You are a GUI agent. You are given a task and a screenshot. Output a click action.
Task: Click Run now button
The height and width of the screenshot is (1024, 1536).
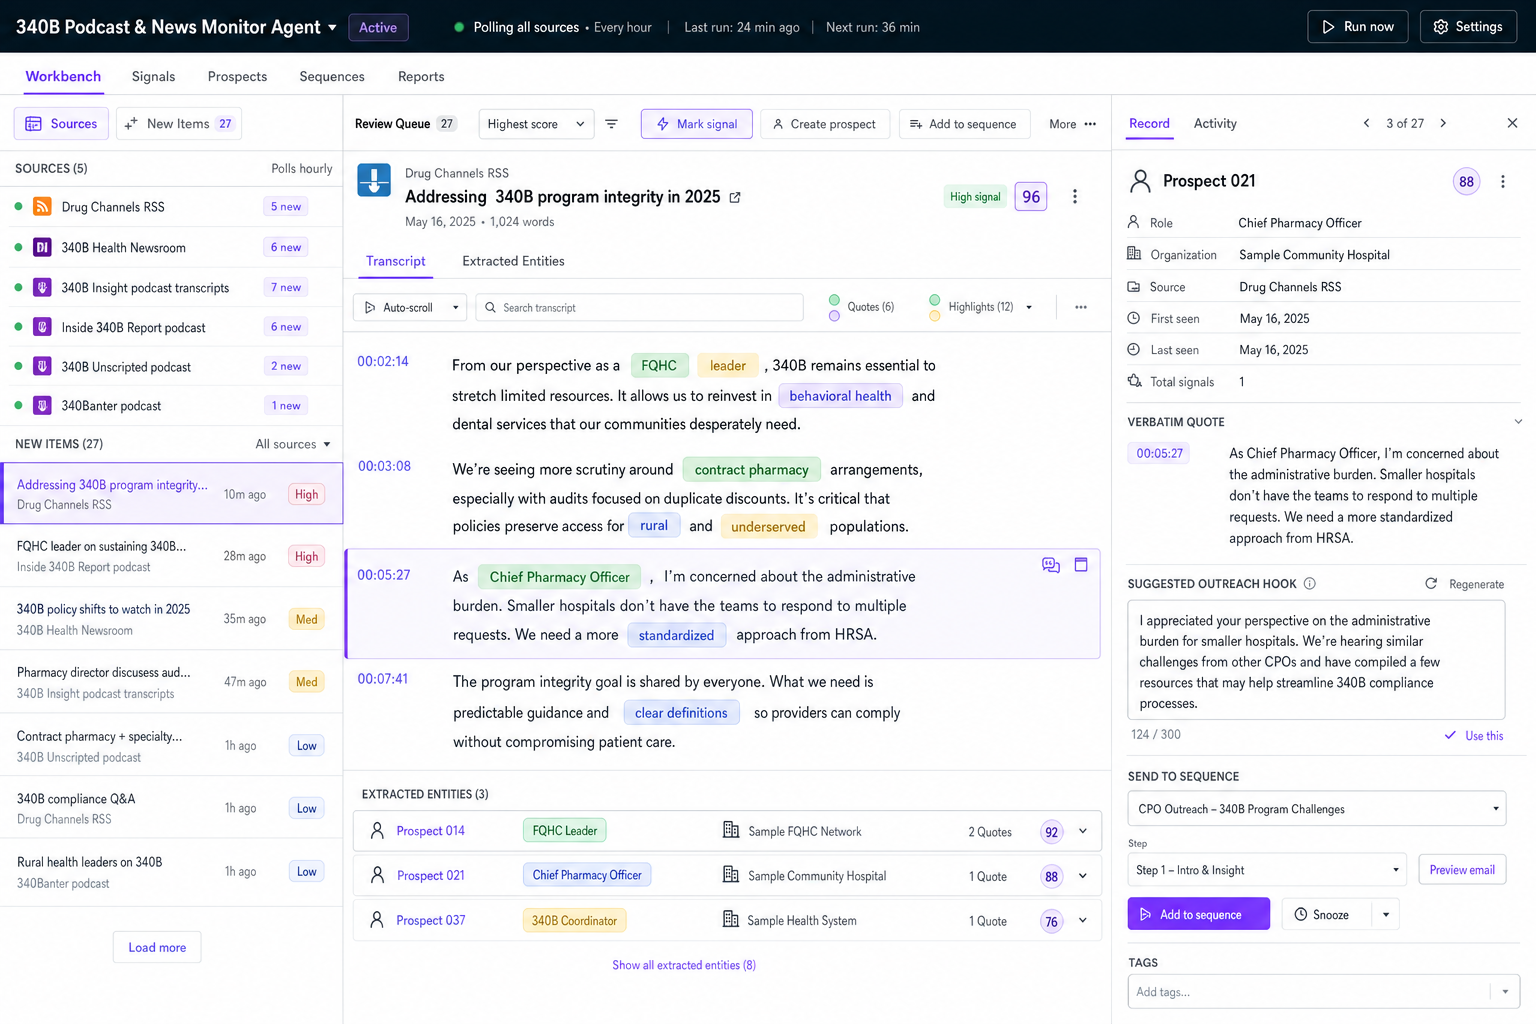(1358, 27)
